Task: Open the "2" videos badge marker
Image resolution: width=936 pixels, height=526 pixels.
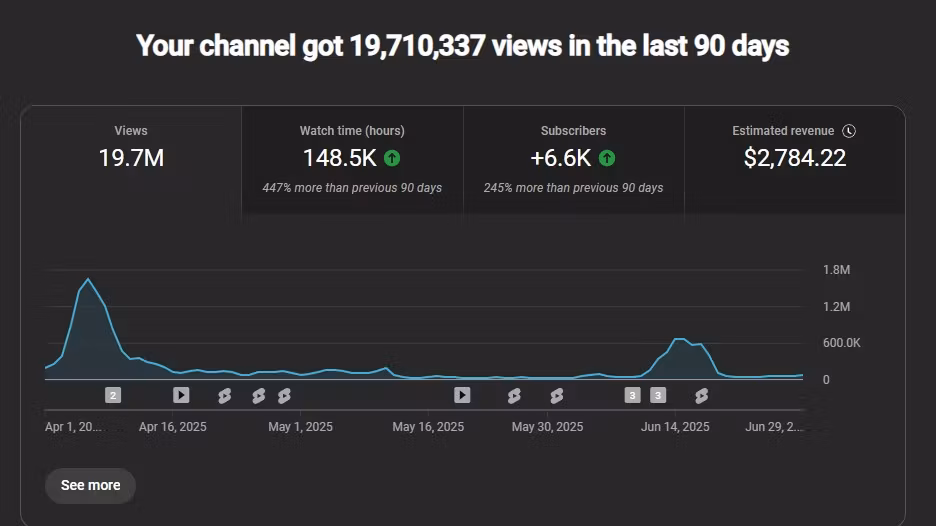Action: tap(113, 395)
